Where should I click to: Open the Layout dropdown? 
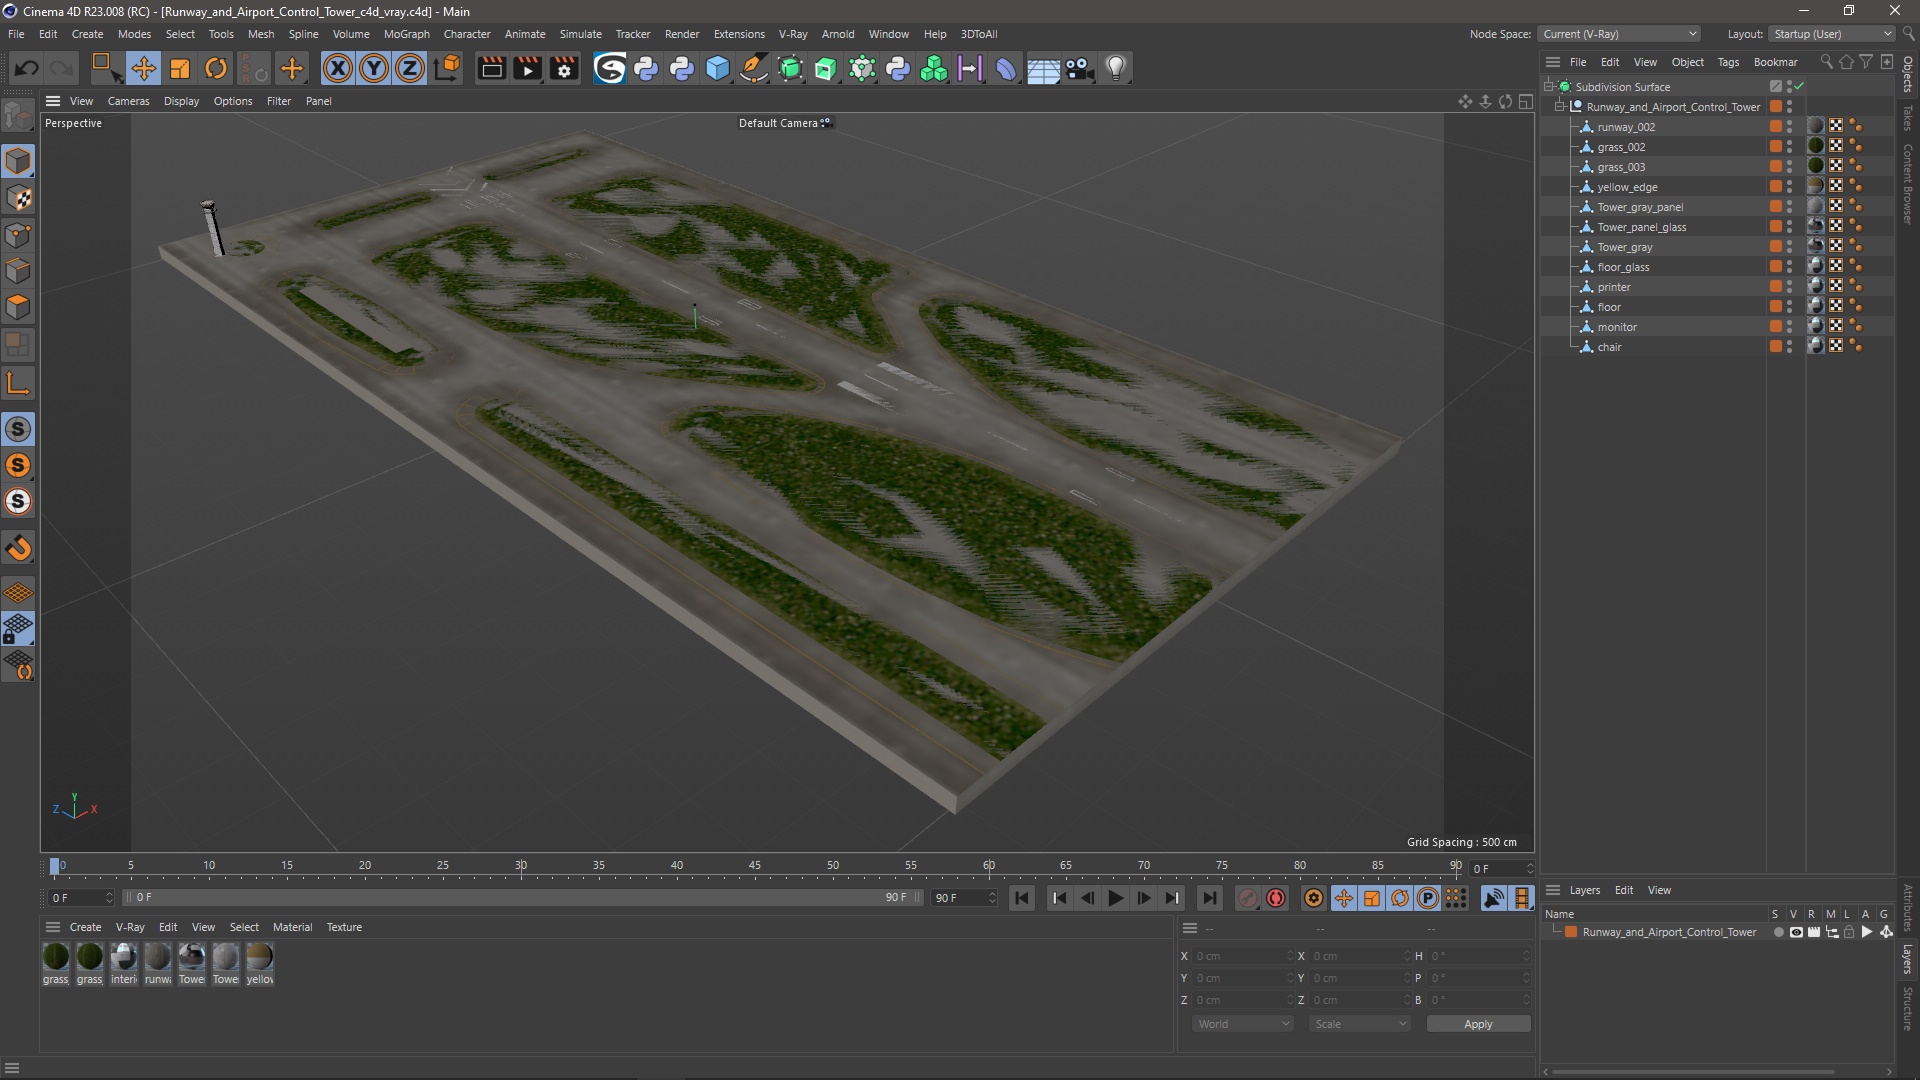pyautogui.click(x=1832, y=34)
